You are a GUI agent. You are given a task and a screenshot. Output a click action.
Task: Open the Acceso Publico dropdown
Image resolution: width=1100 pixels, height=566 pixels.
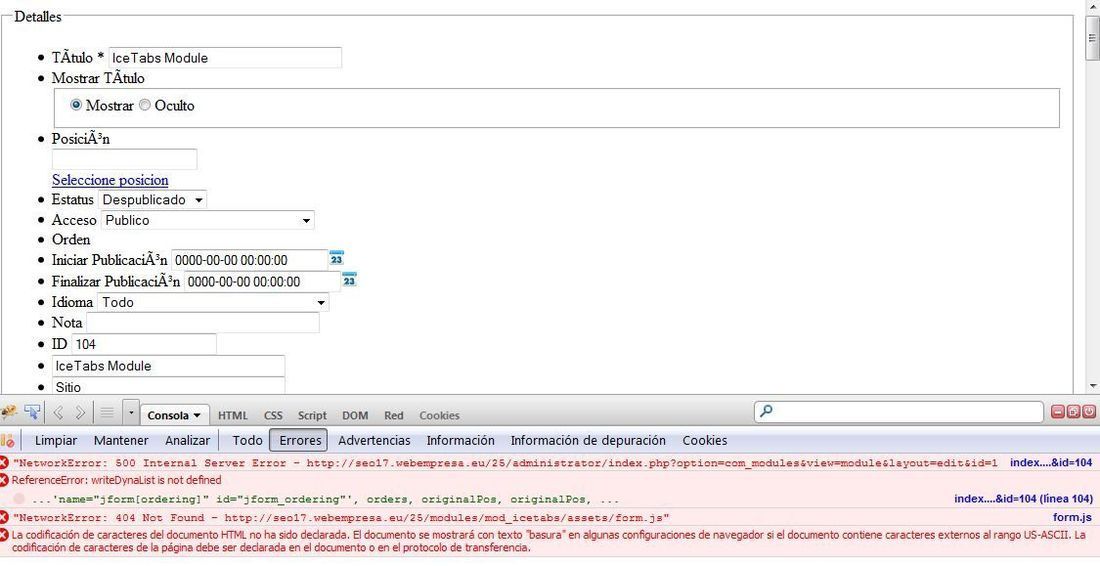(208, 220)
